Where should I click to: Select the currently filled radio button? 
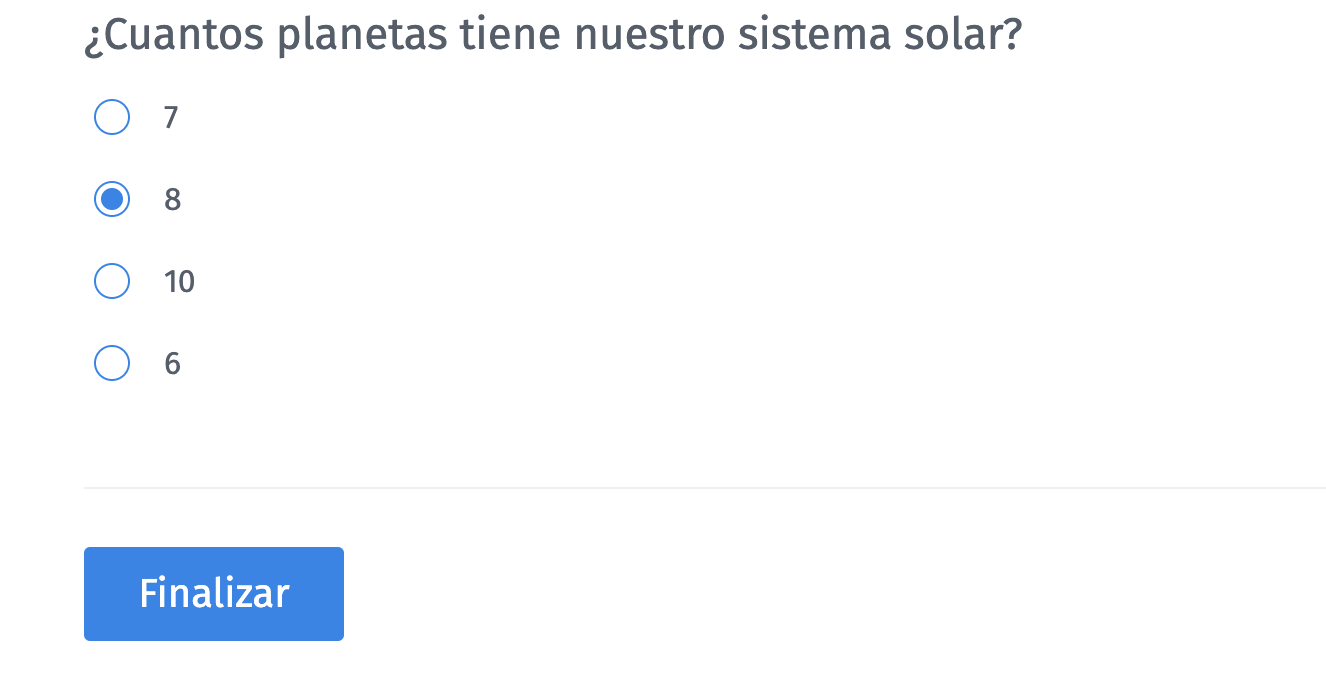coord(112,199)
